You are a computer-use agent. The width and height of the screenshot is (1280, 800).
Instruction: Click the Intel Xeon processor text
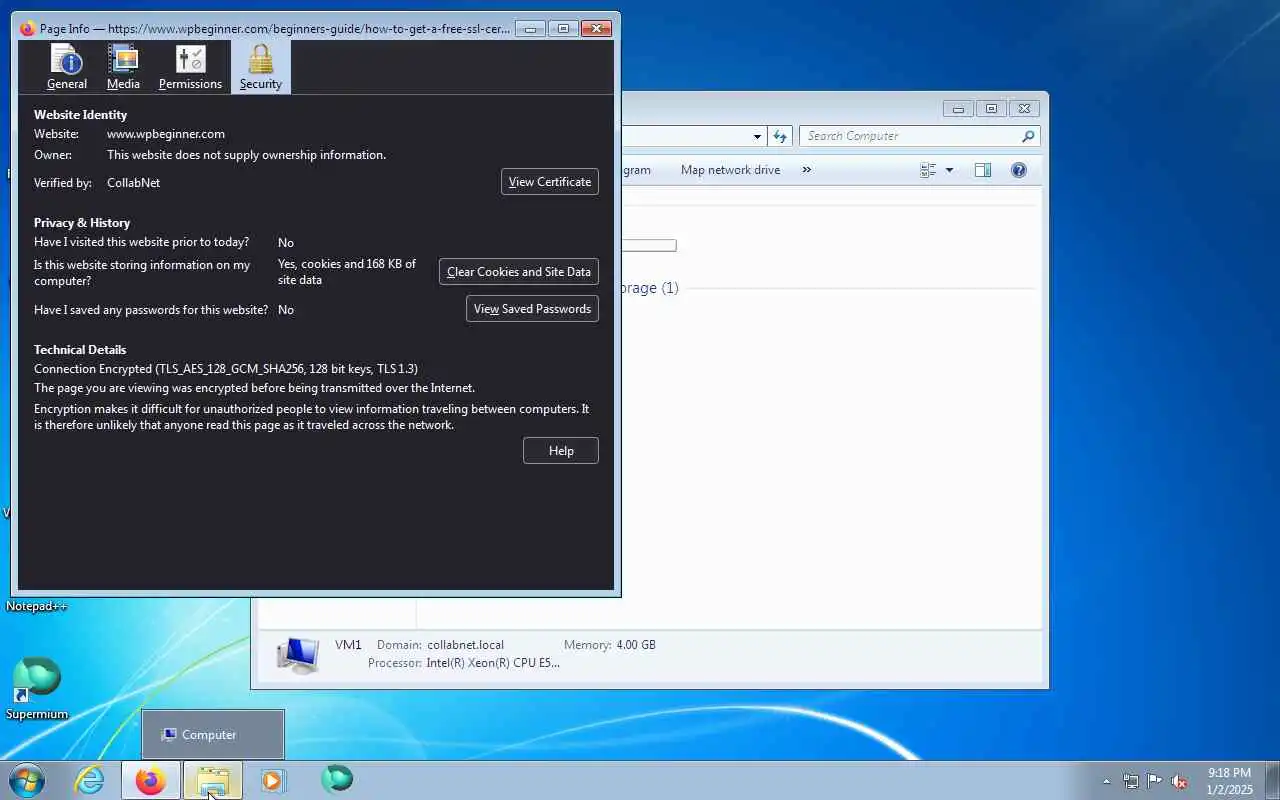coord(493,663)
